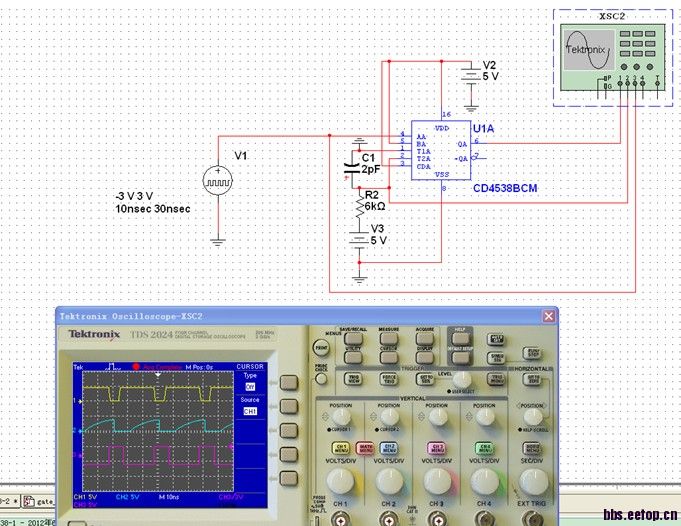Click the CH3 VOLTS/DIV knob
Viewport: 681px width, 526px height.
[x=437, y=481]
